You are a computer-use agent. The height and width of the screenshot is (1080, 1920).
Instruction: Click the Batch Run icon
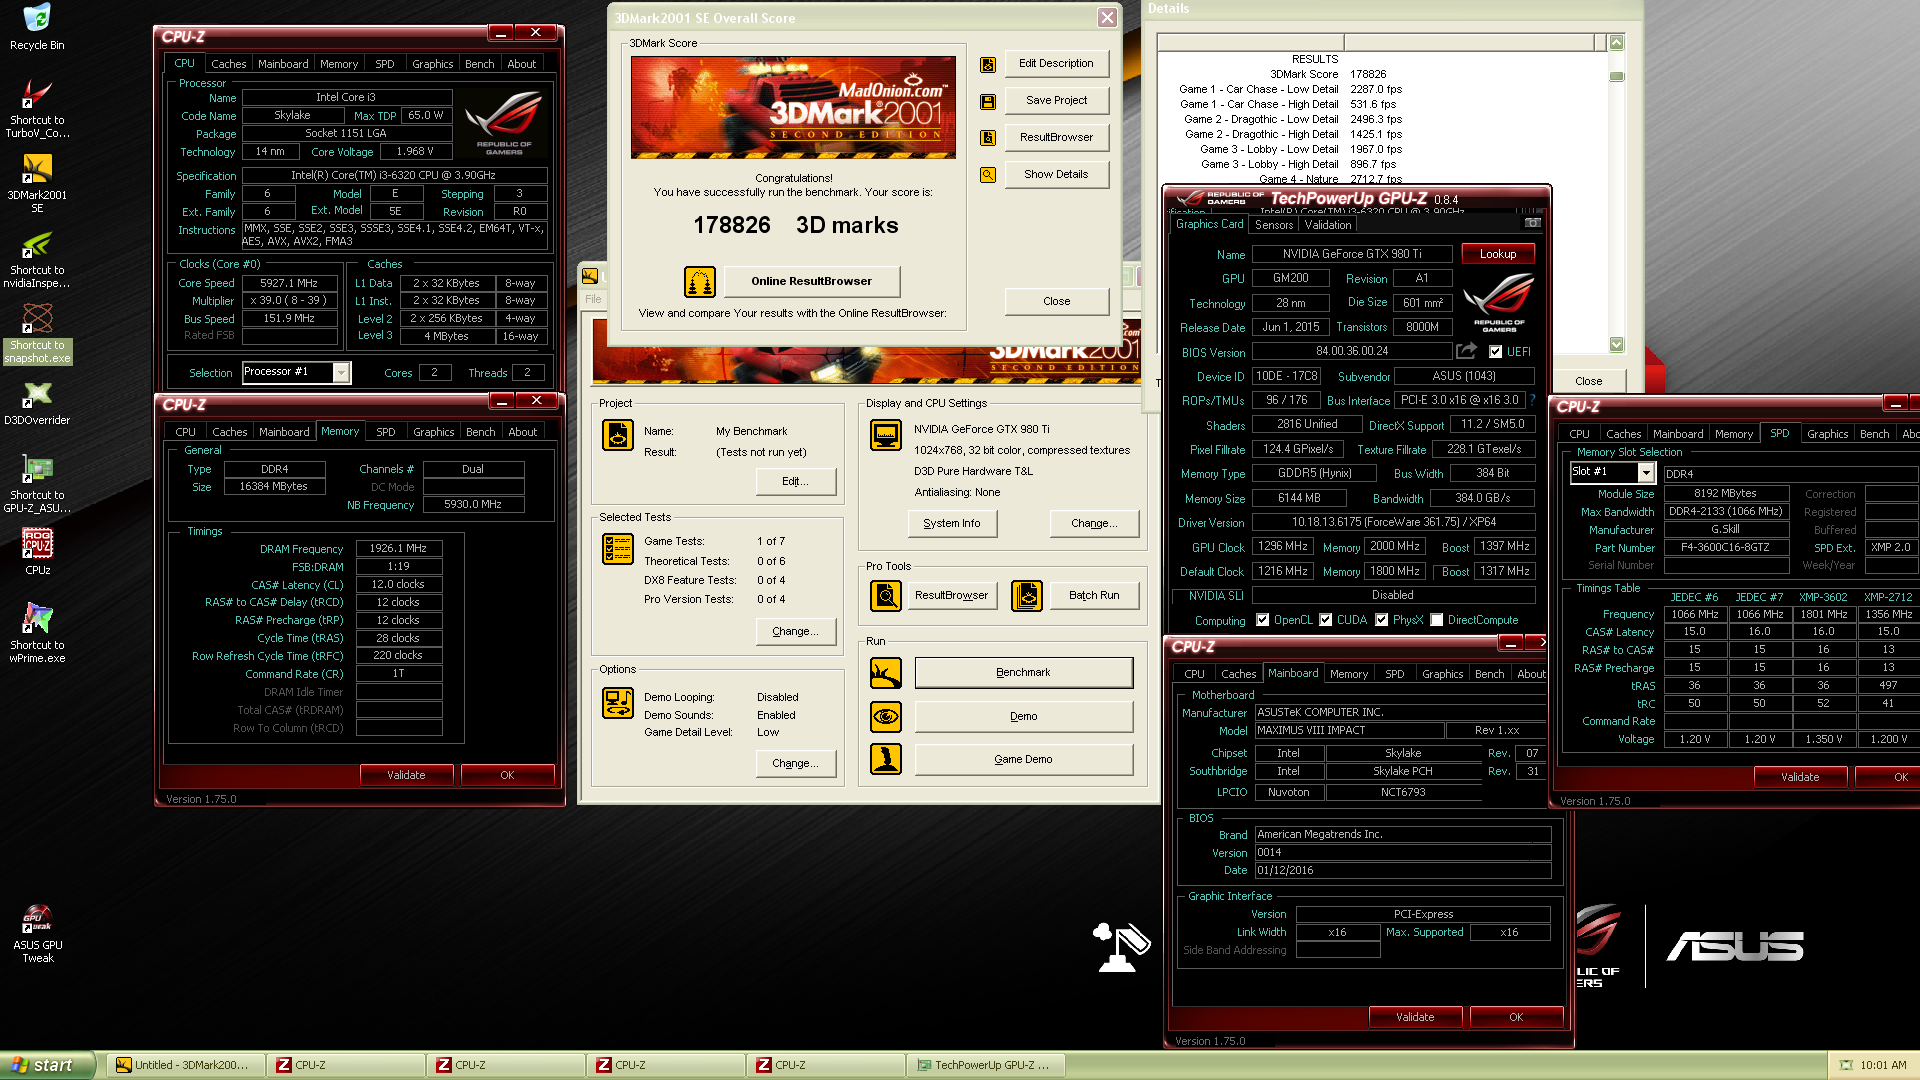tap(1027, 596)
